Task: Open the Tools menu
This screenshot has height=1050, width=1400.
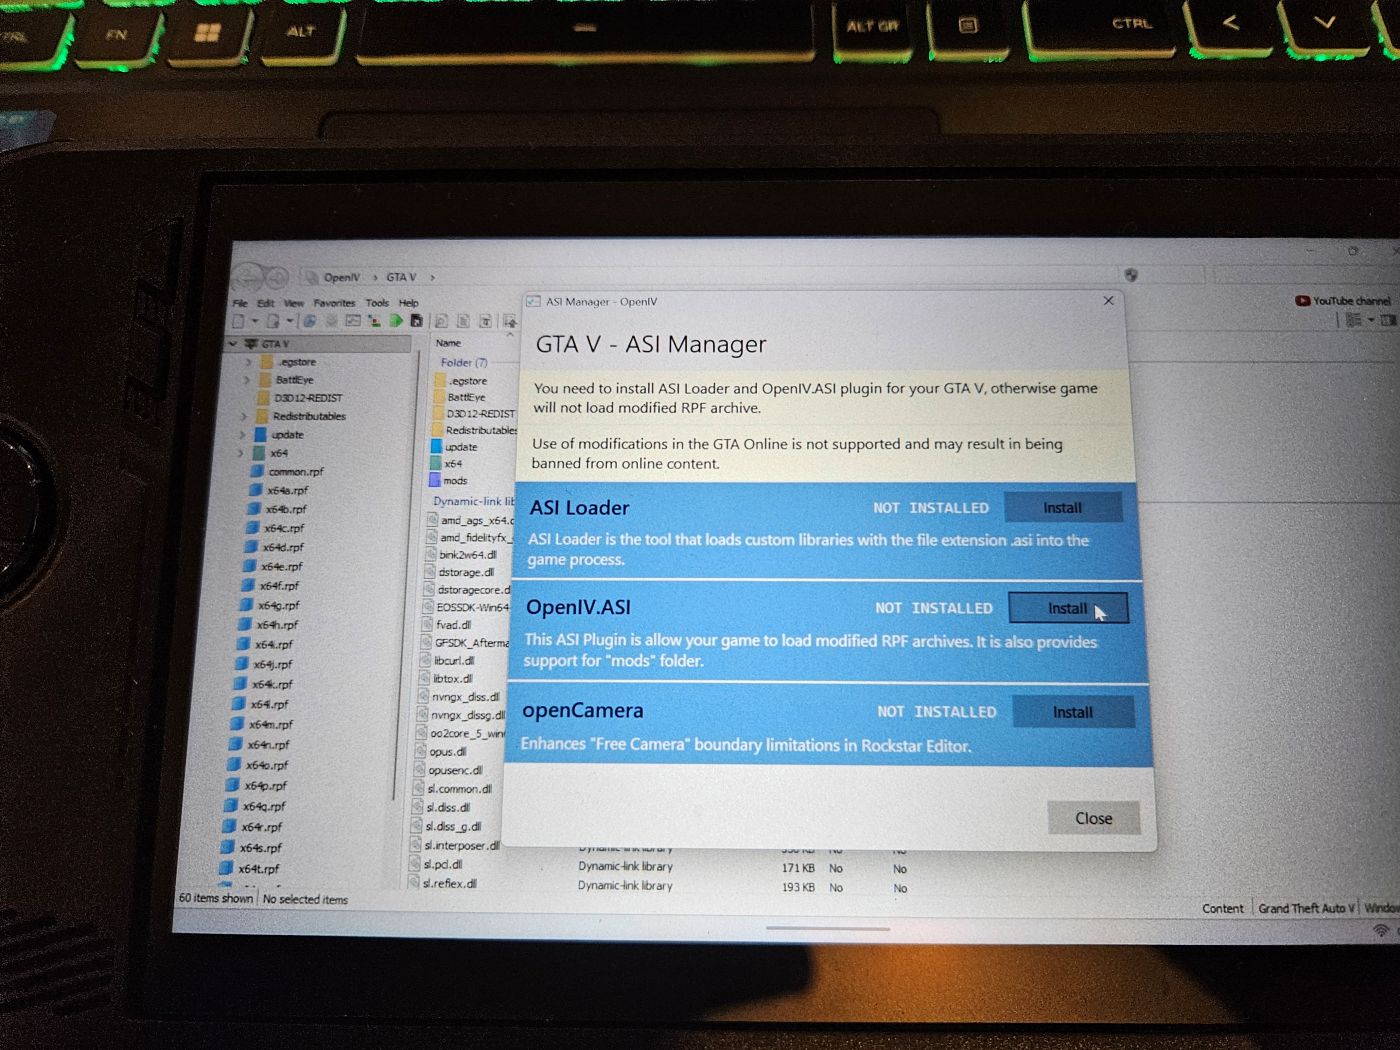Action: pos(377,302)
